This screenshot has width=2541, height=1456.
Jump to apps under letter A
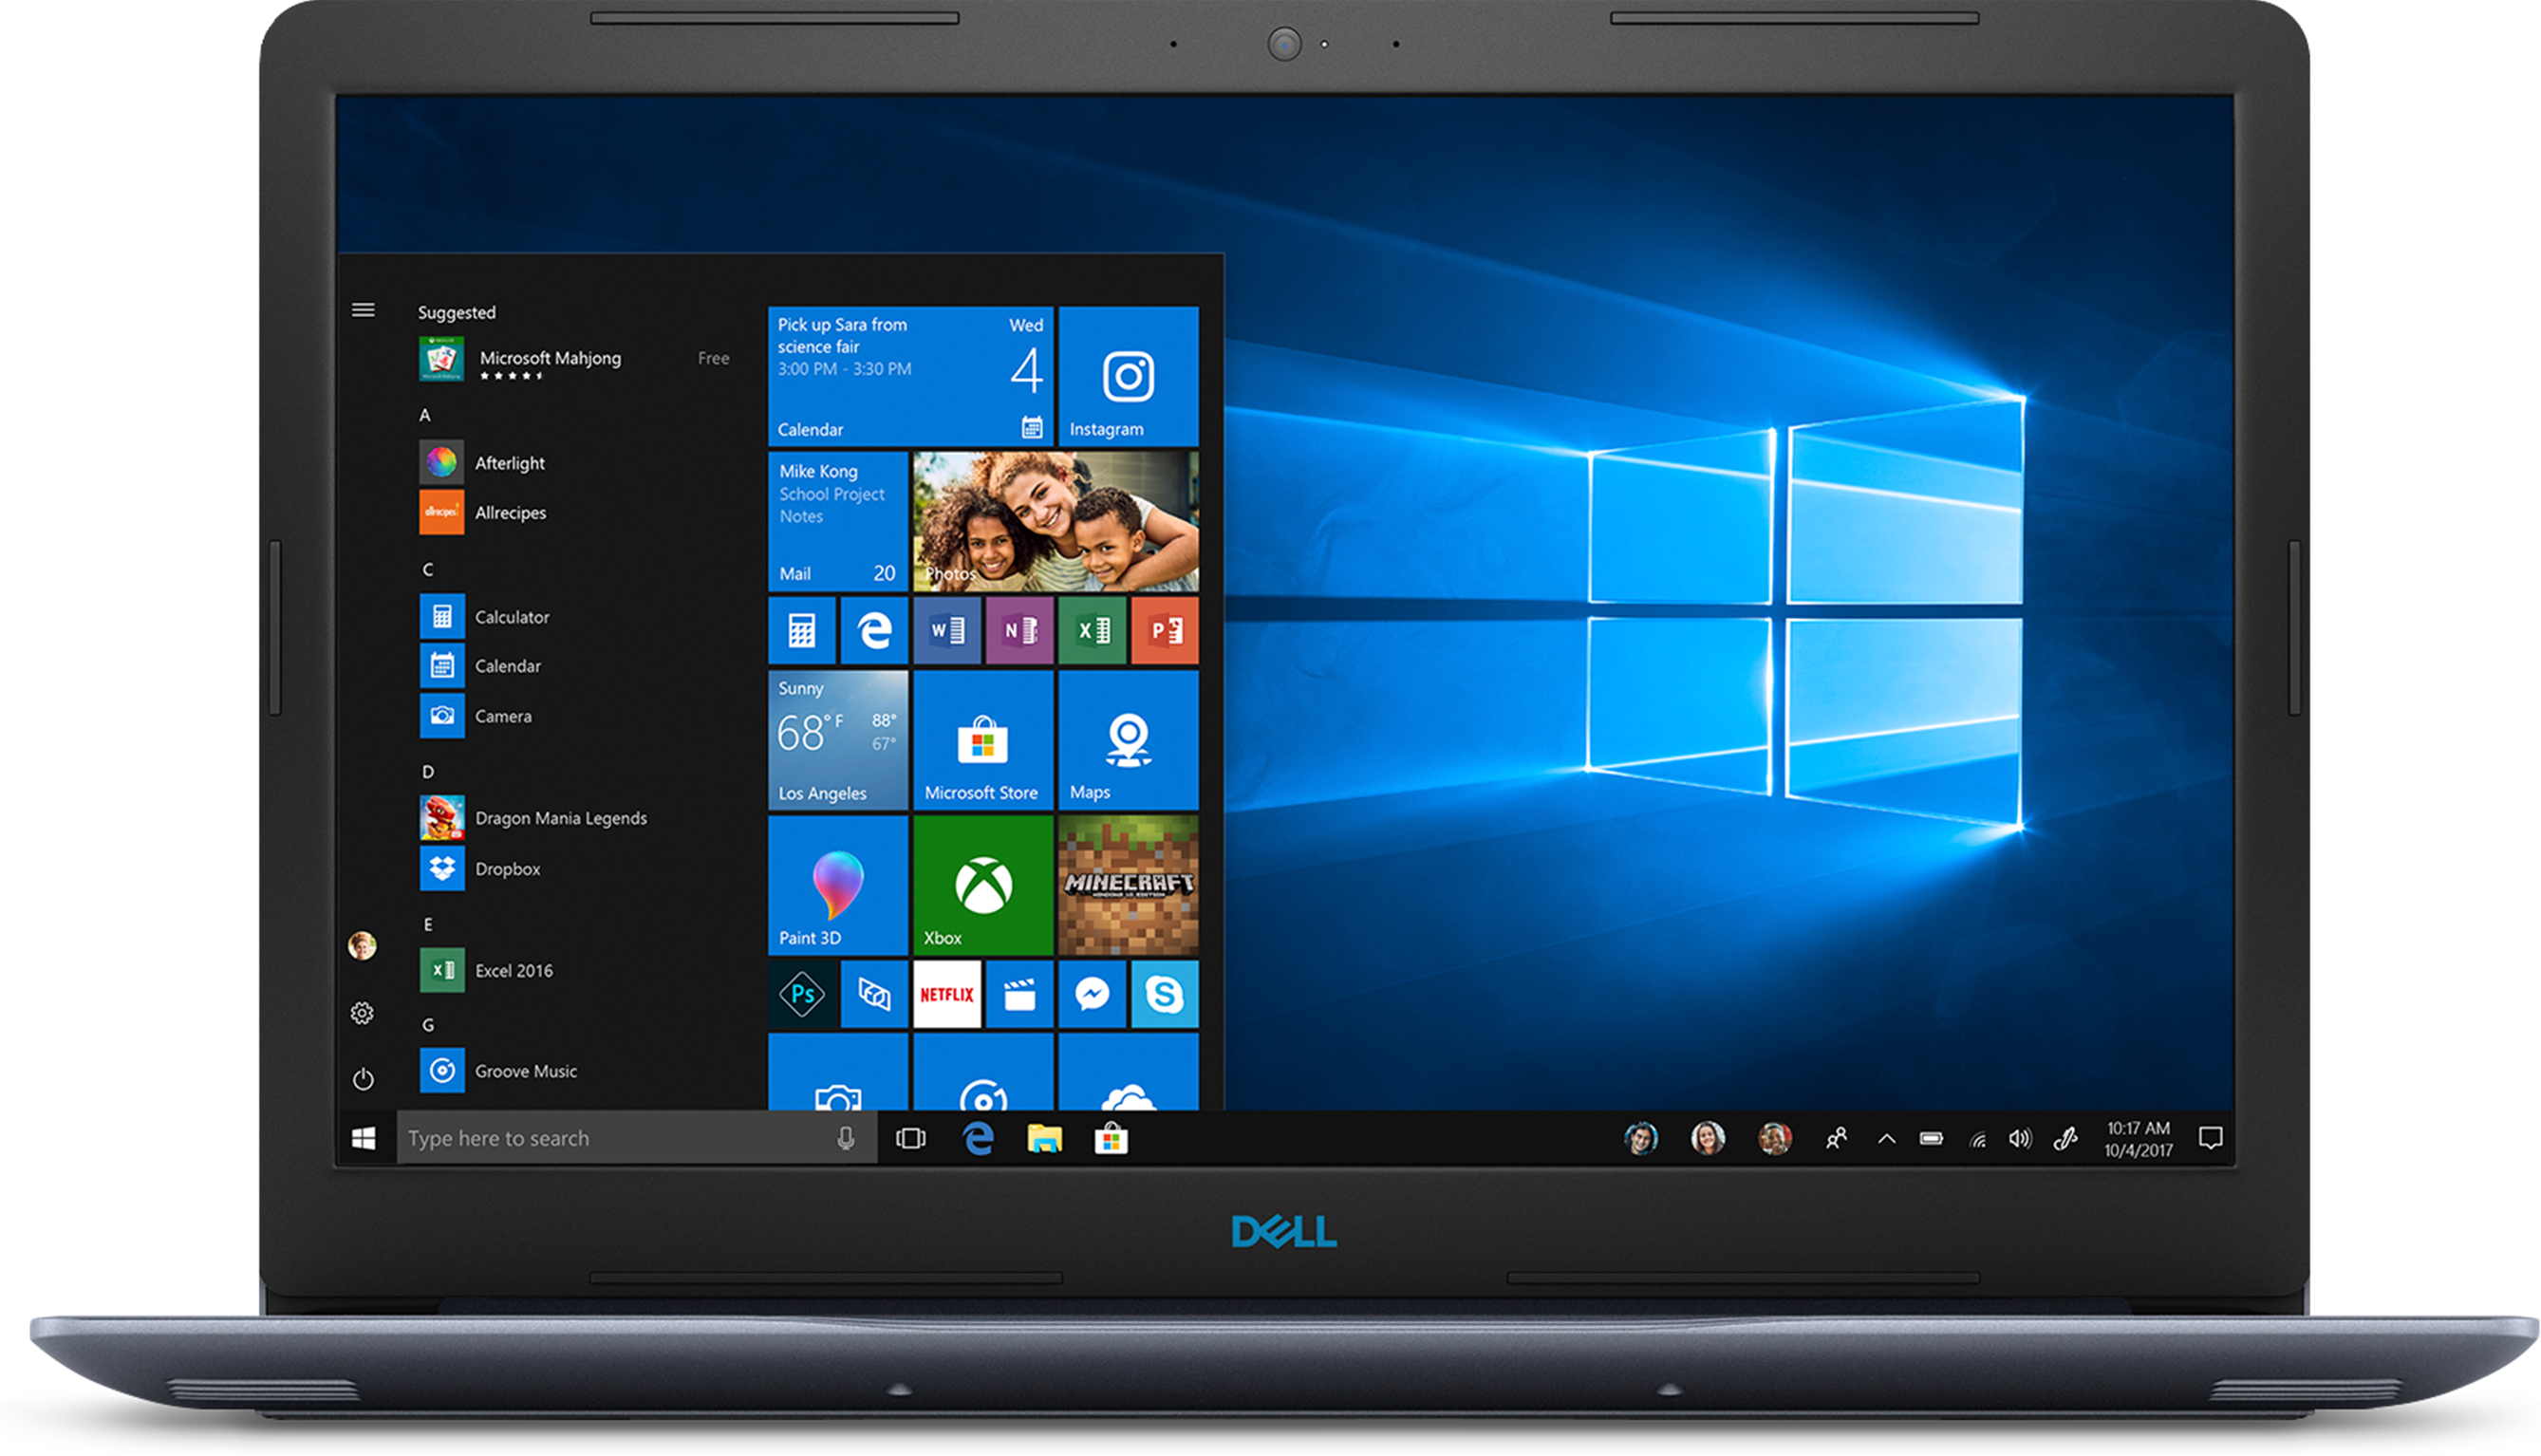[425, 415]
